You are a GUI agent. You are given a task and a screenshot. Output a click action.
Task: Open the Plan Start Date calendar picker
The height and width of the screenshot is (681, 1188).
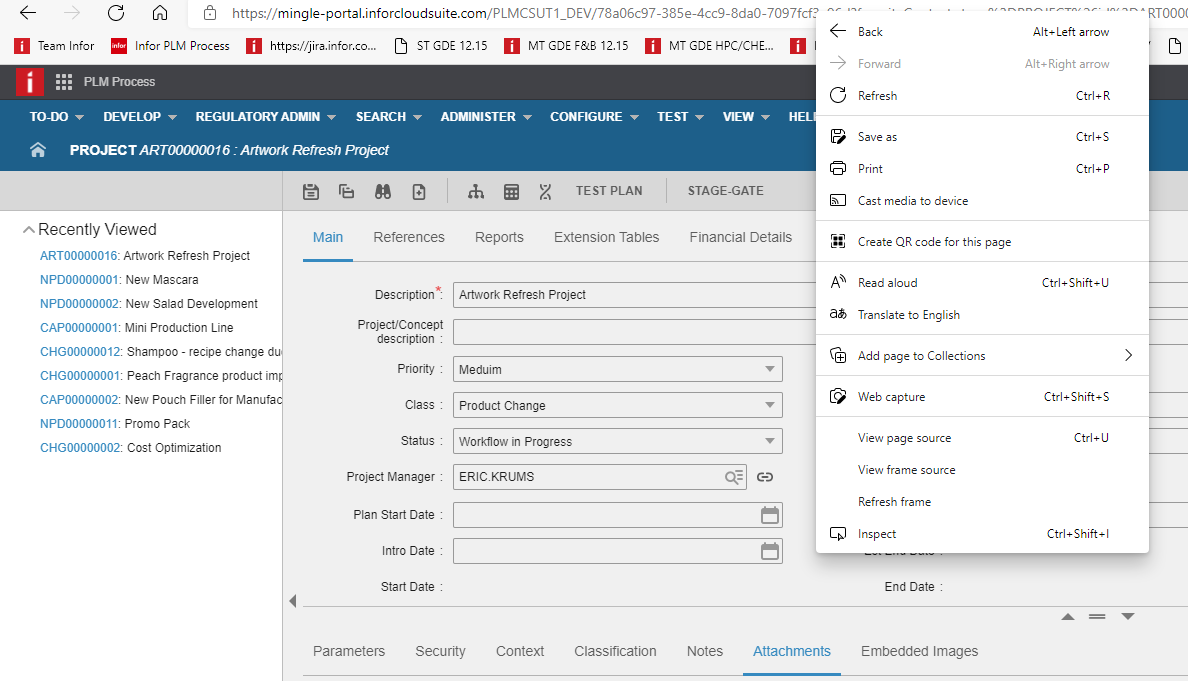(768, 513)
